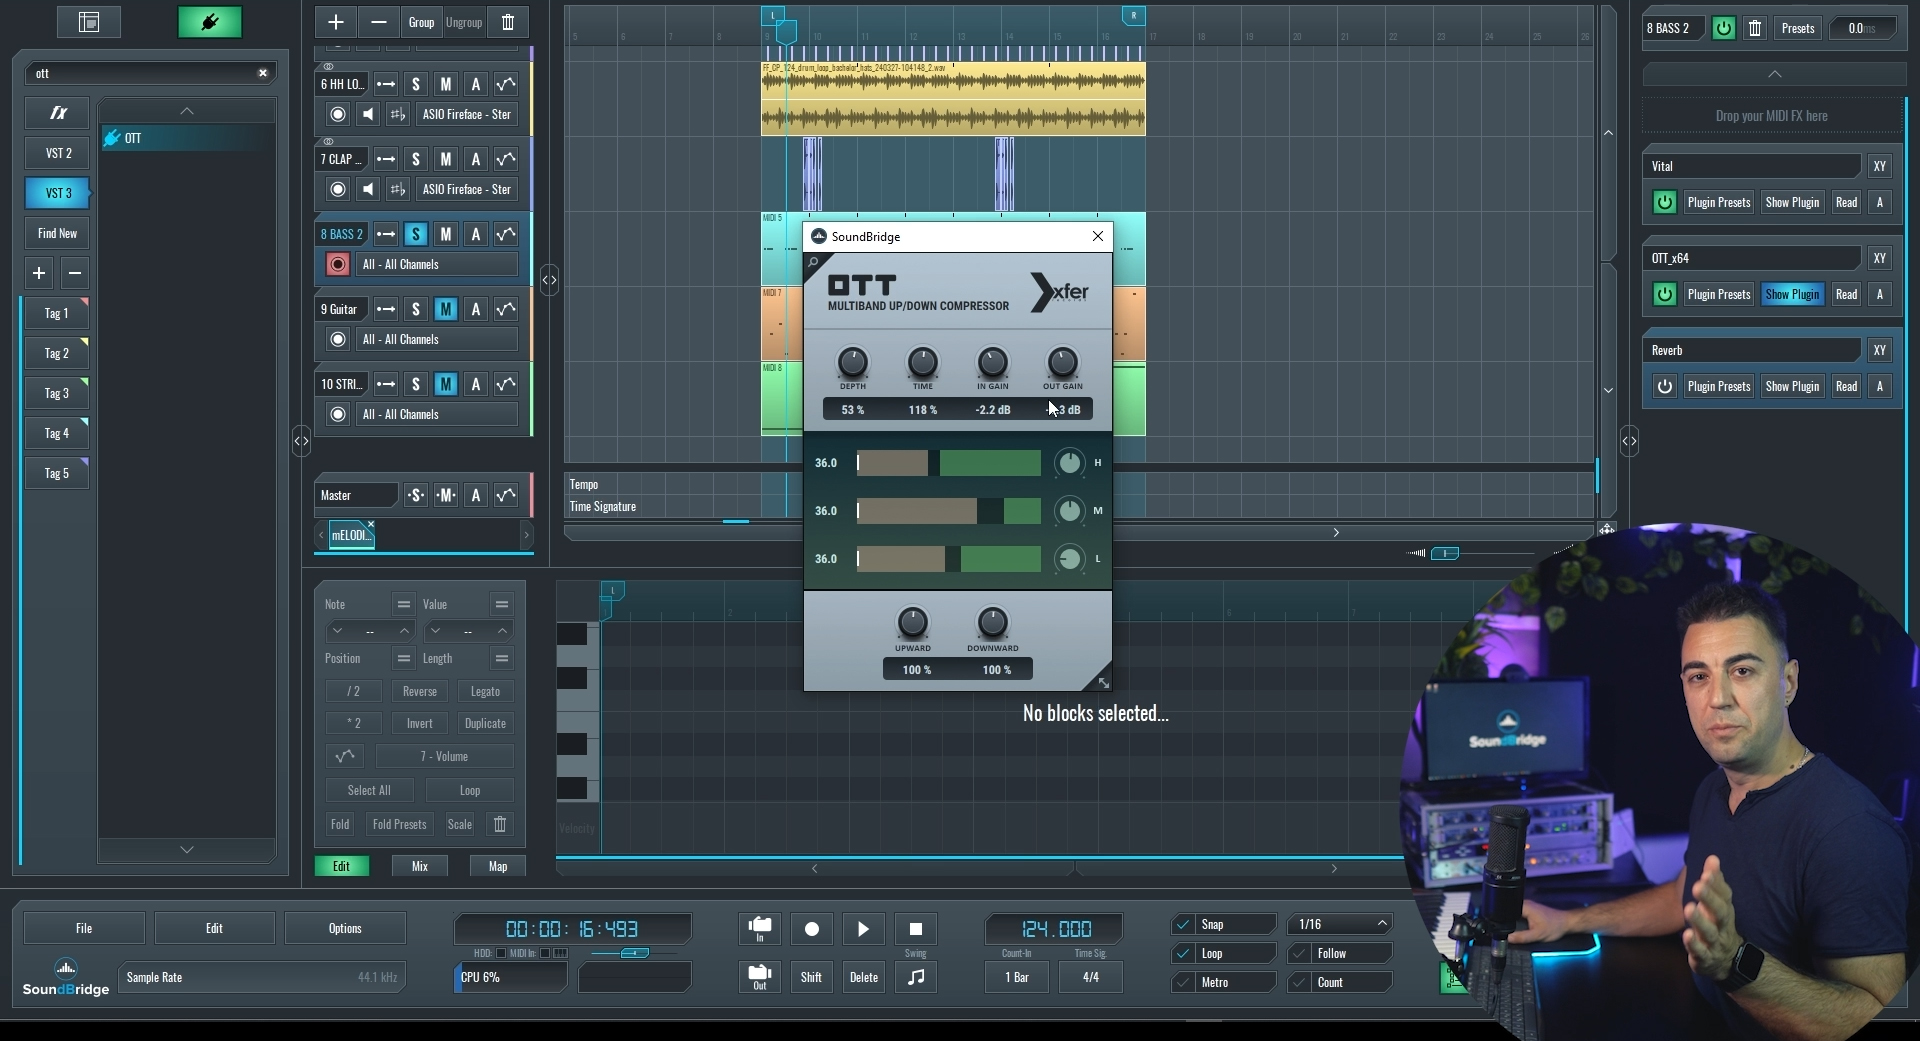Open ASIO Fireface input on 6 HH LO track
1920x1041 pixels.
pos(466,114)
